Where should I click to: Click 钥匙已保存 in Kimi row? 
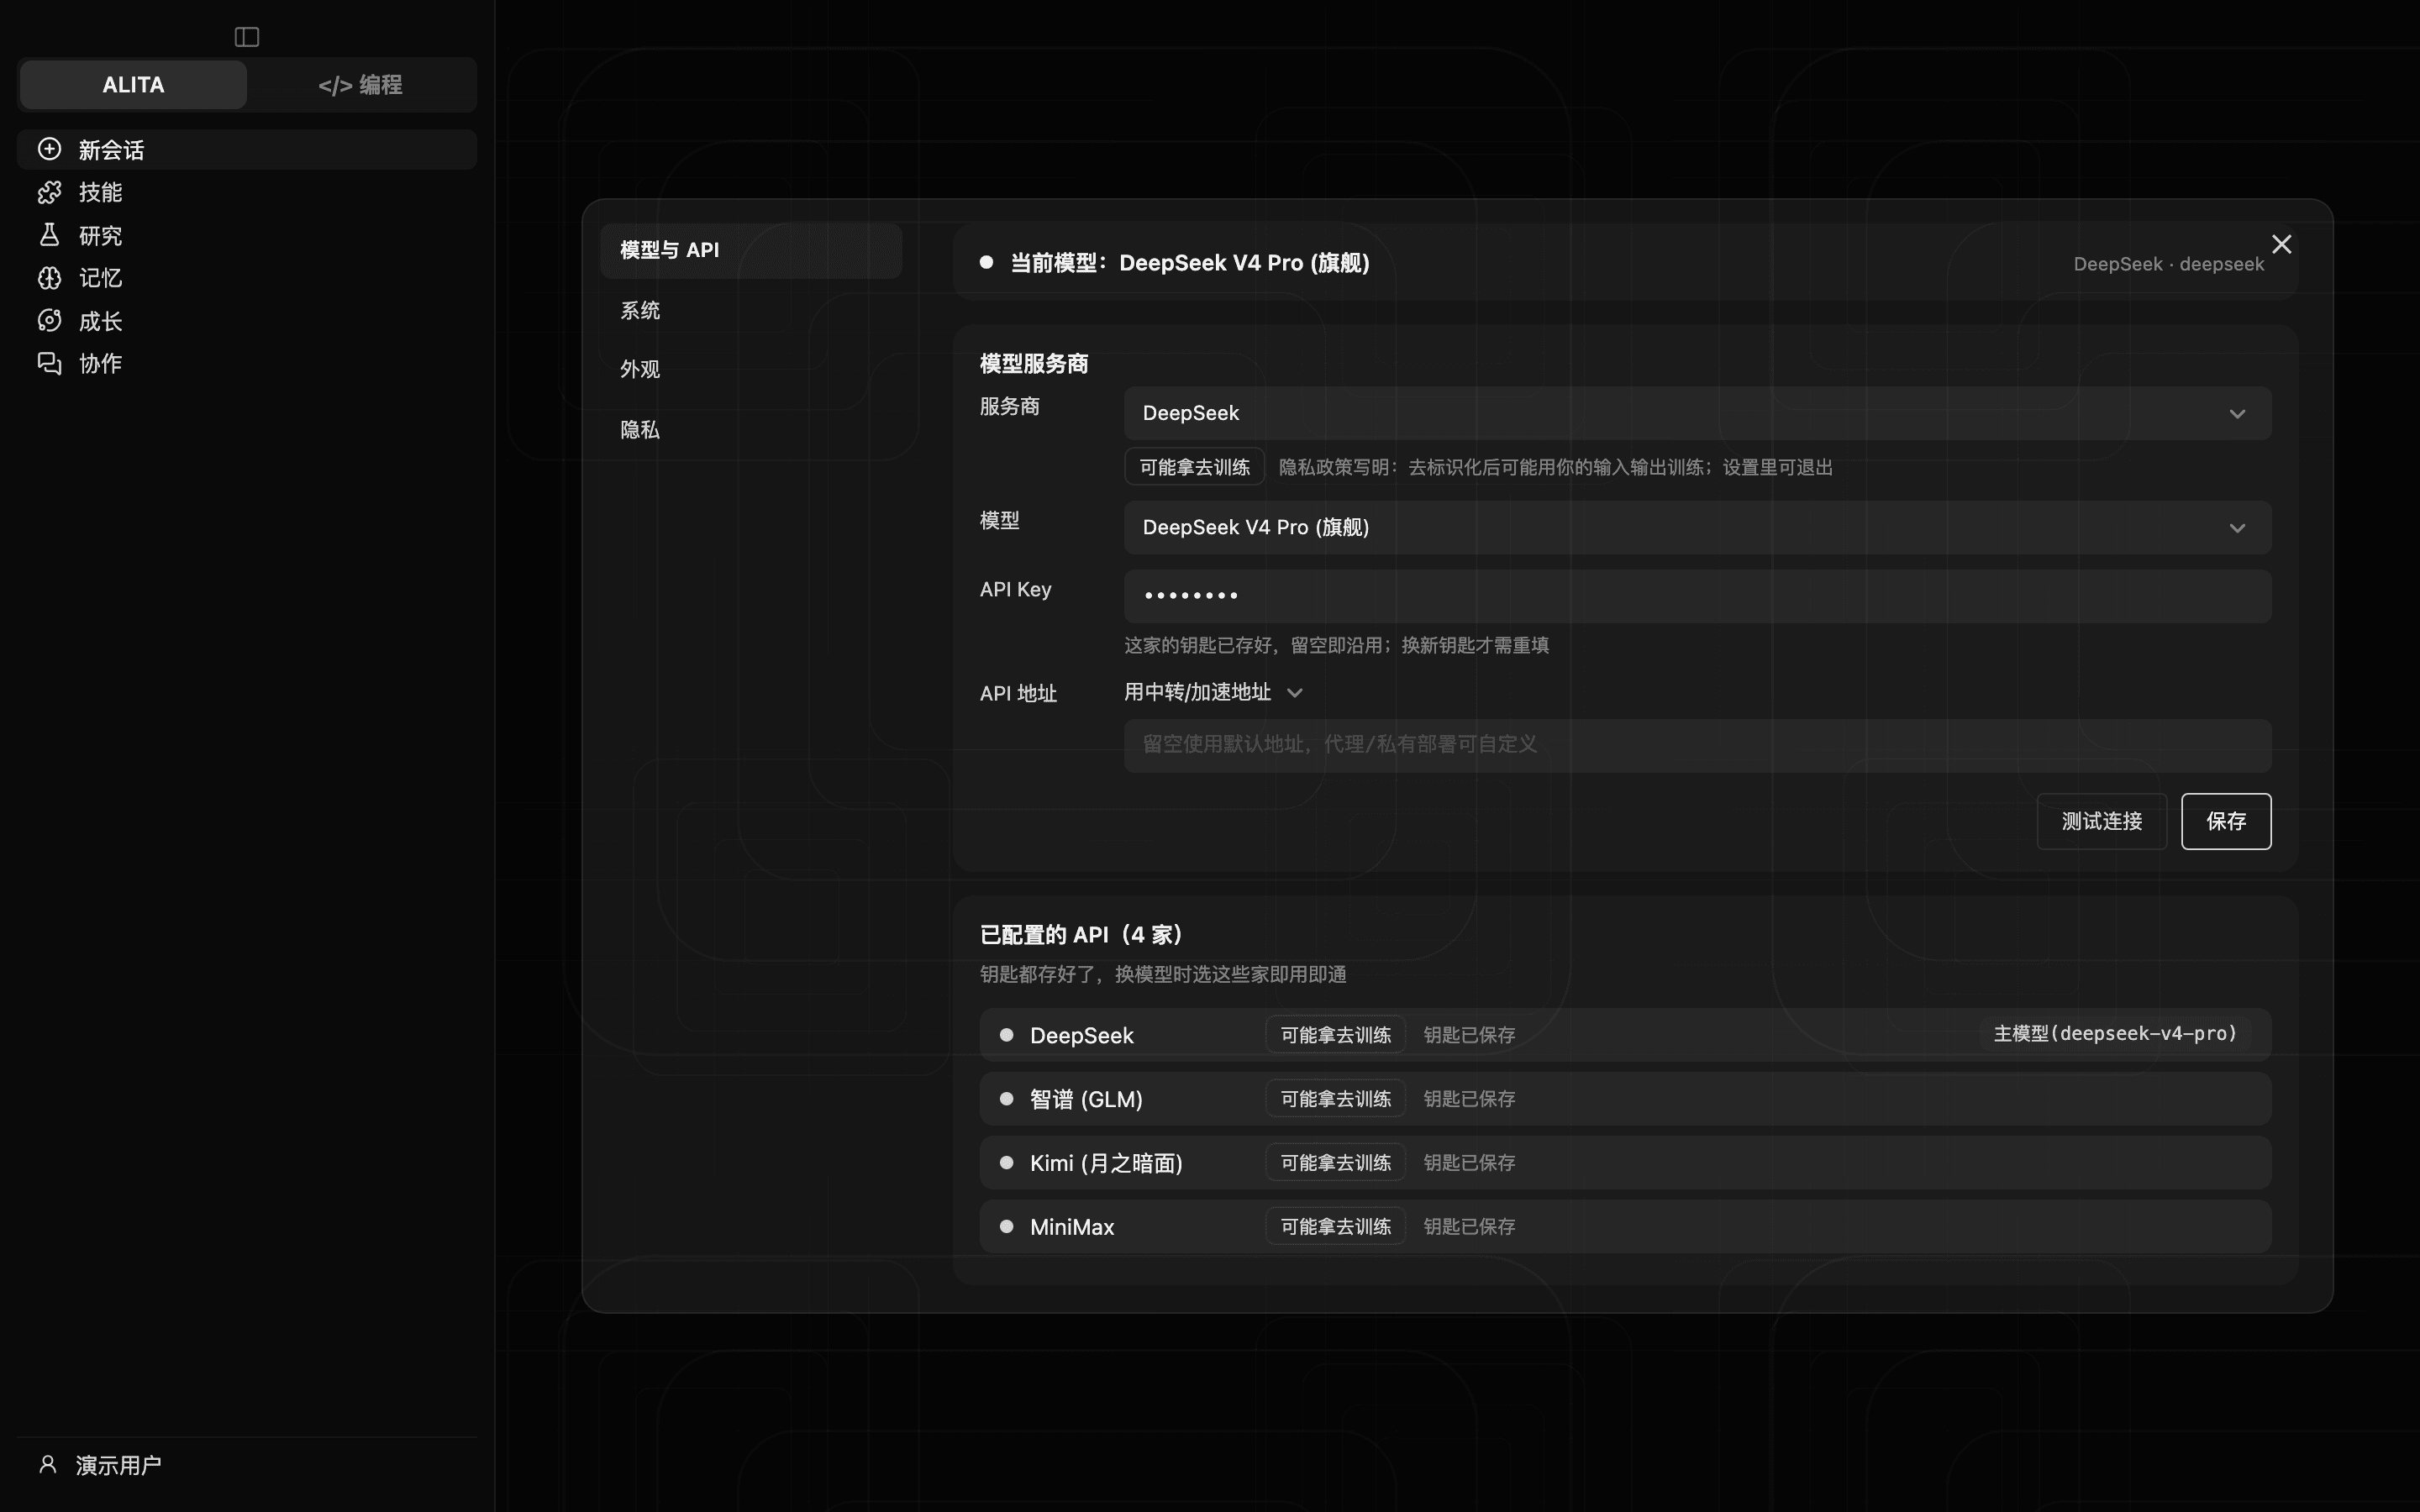[1469, 1163]
